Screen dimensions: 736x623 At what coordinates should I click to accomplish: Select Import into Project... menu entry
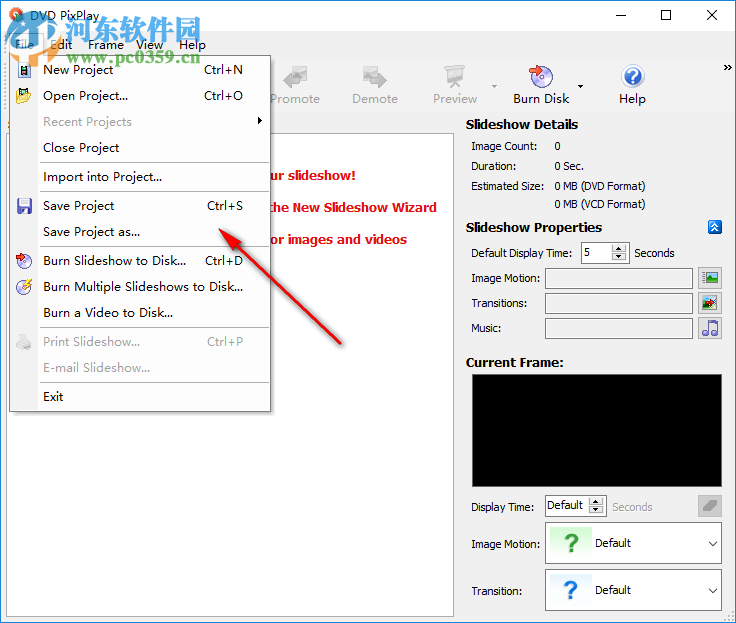click(x=141, y=177)
